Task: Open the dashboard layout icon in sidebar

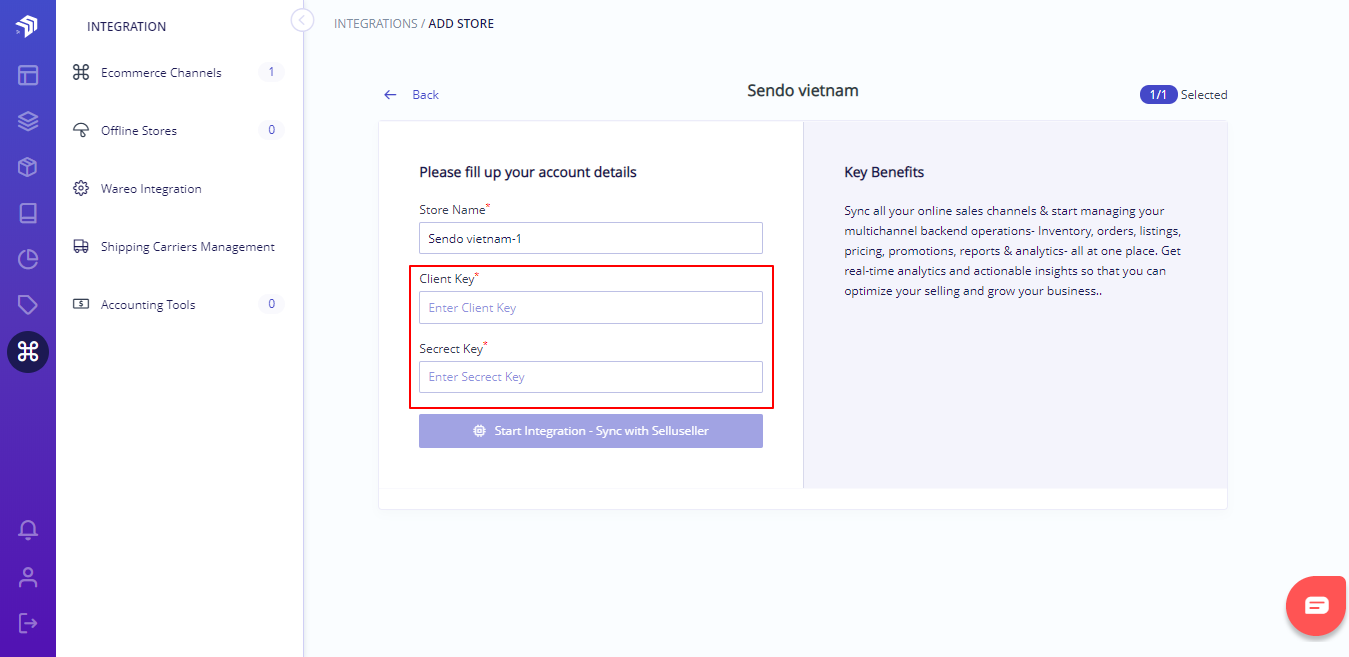Action: click(28, 75)
